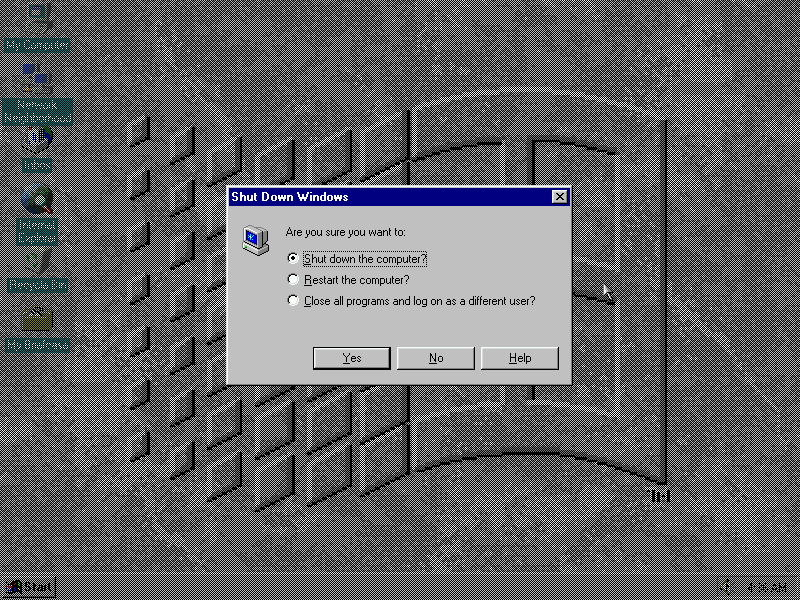
Task: Select the Recycle Bin icon
Action: point(37,262)
